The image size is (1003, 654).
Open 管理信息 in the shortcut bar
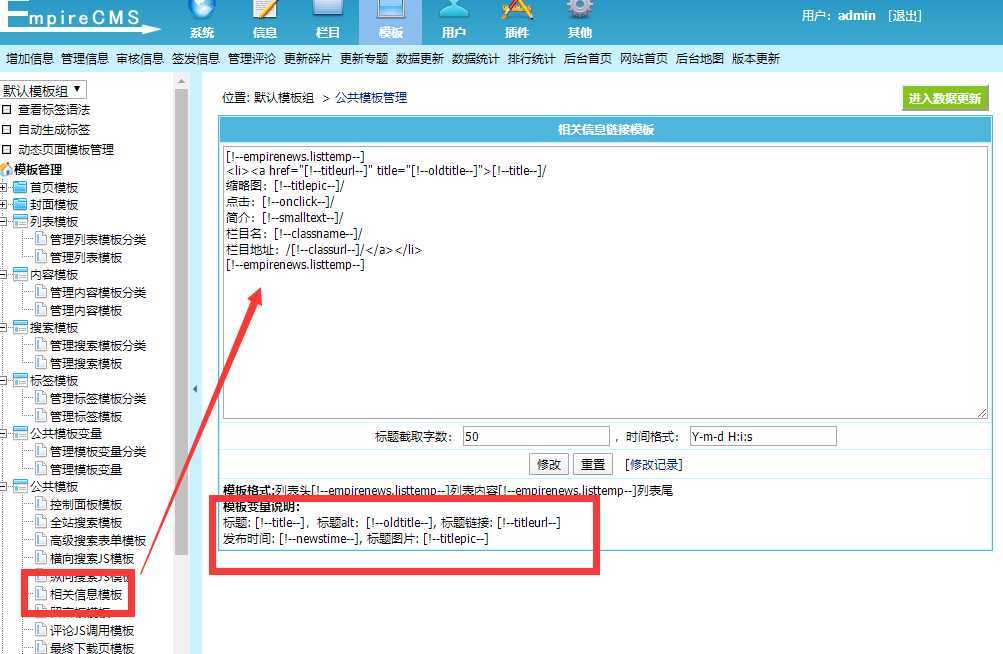[85, 59]
